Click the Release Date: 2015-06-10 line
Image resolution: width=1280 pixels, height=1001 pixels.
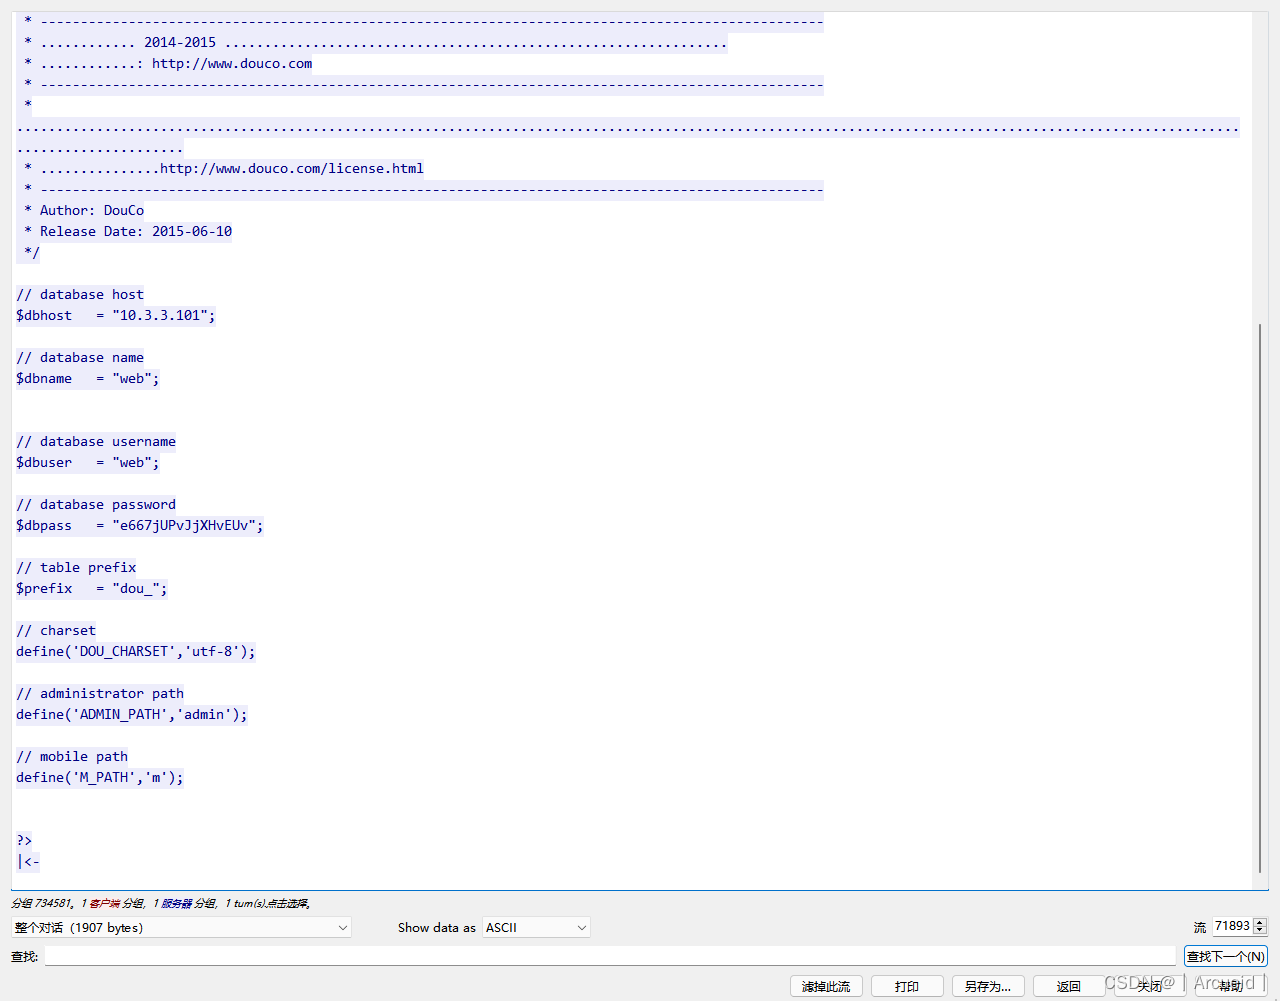click(136, 231)
